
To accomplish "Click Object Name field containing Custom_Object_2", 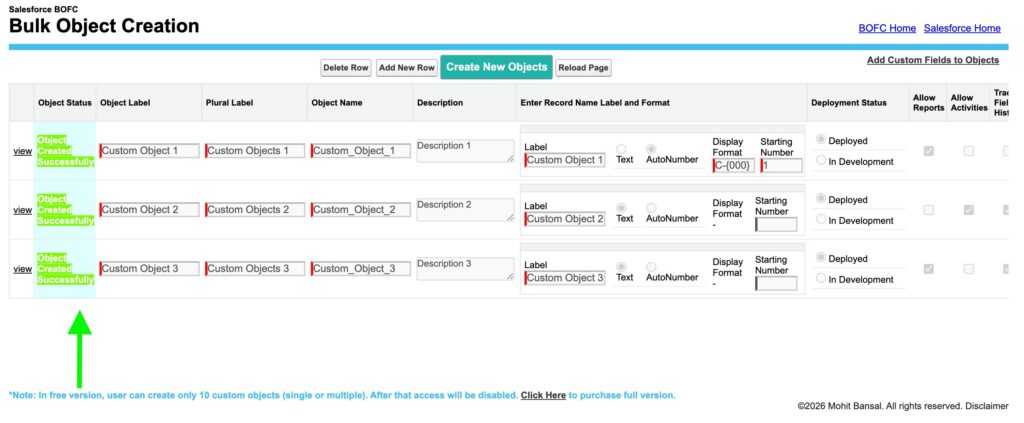I will pyautogui.click(x=361, y=210).
